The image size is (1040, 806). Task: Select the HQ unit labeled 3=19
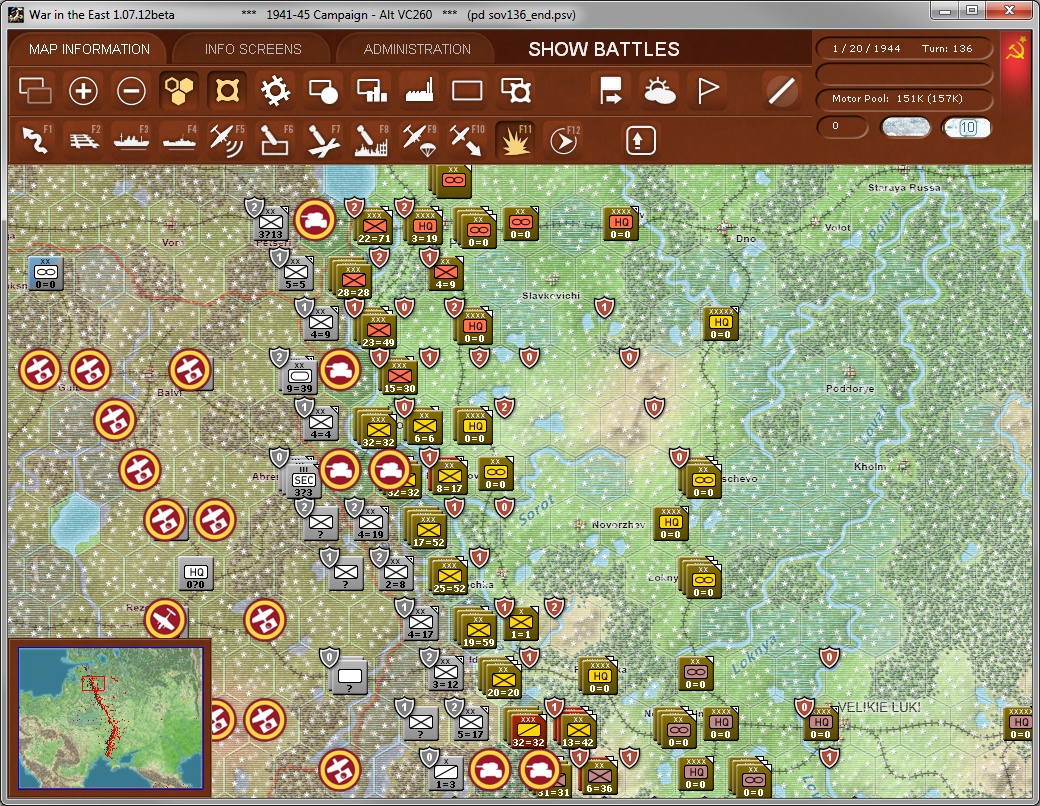(x=424, y=229)
